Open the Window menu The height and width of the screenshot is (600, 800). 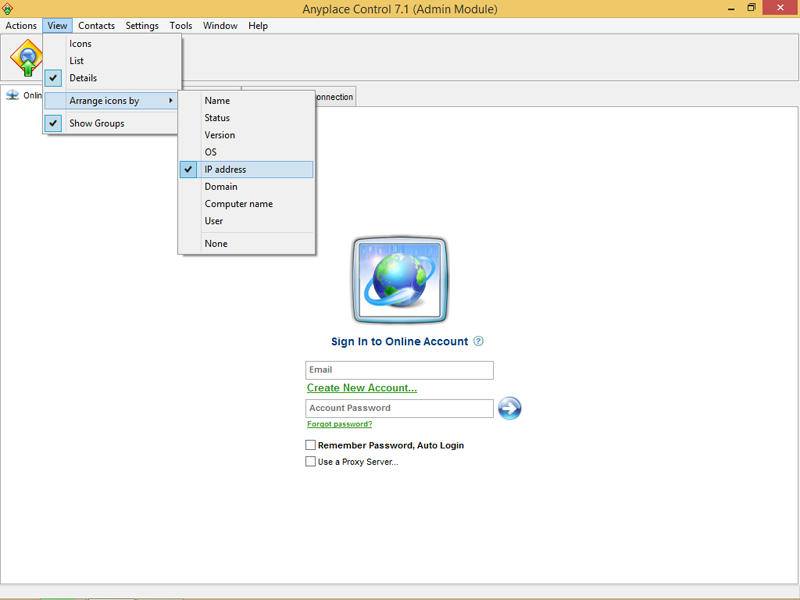[x=220, y=26]
